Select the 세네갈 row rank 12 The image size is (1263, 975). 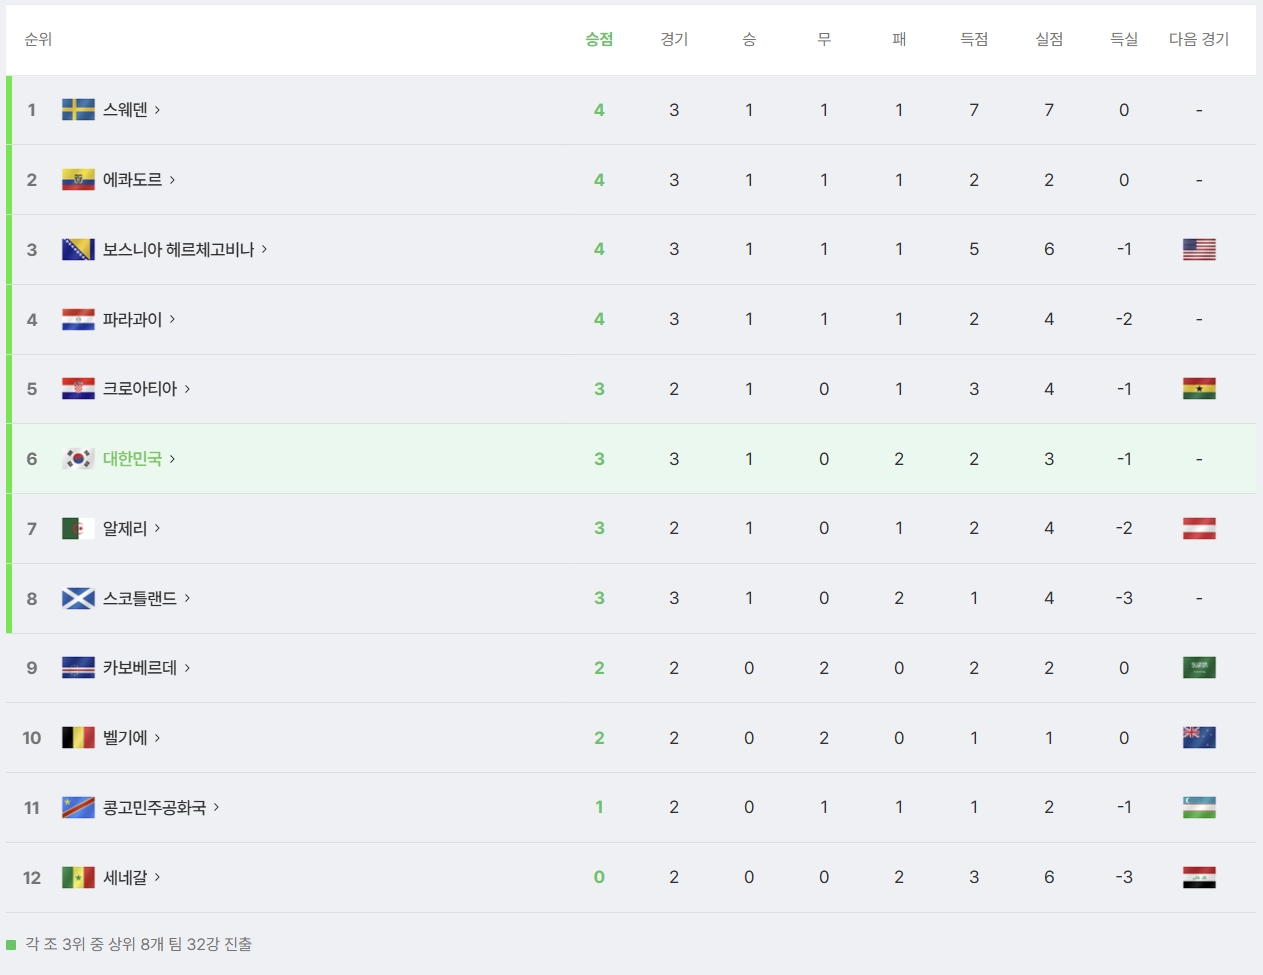click(x=631, y=877)
